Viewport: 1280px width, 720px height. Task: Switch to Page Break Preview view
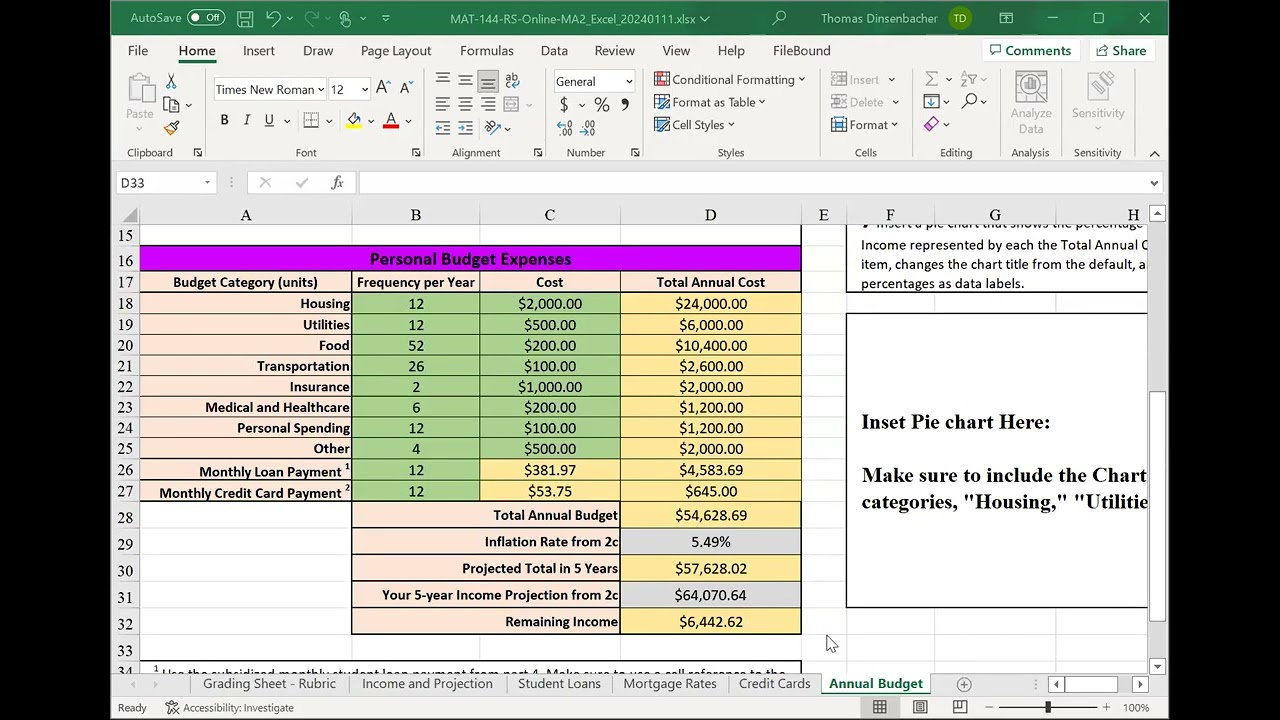[960, 707]
